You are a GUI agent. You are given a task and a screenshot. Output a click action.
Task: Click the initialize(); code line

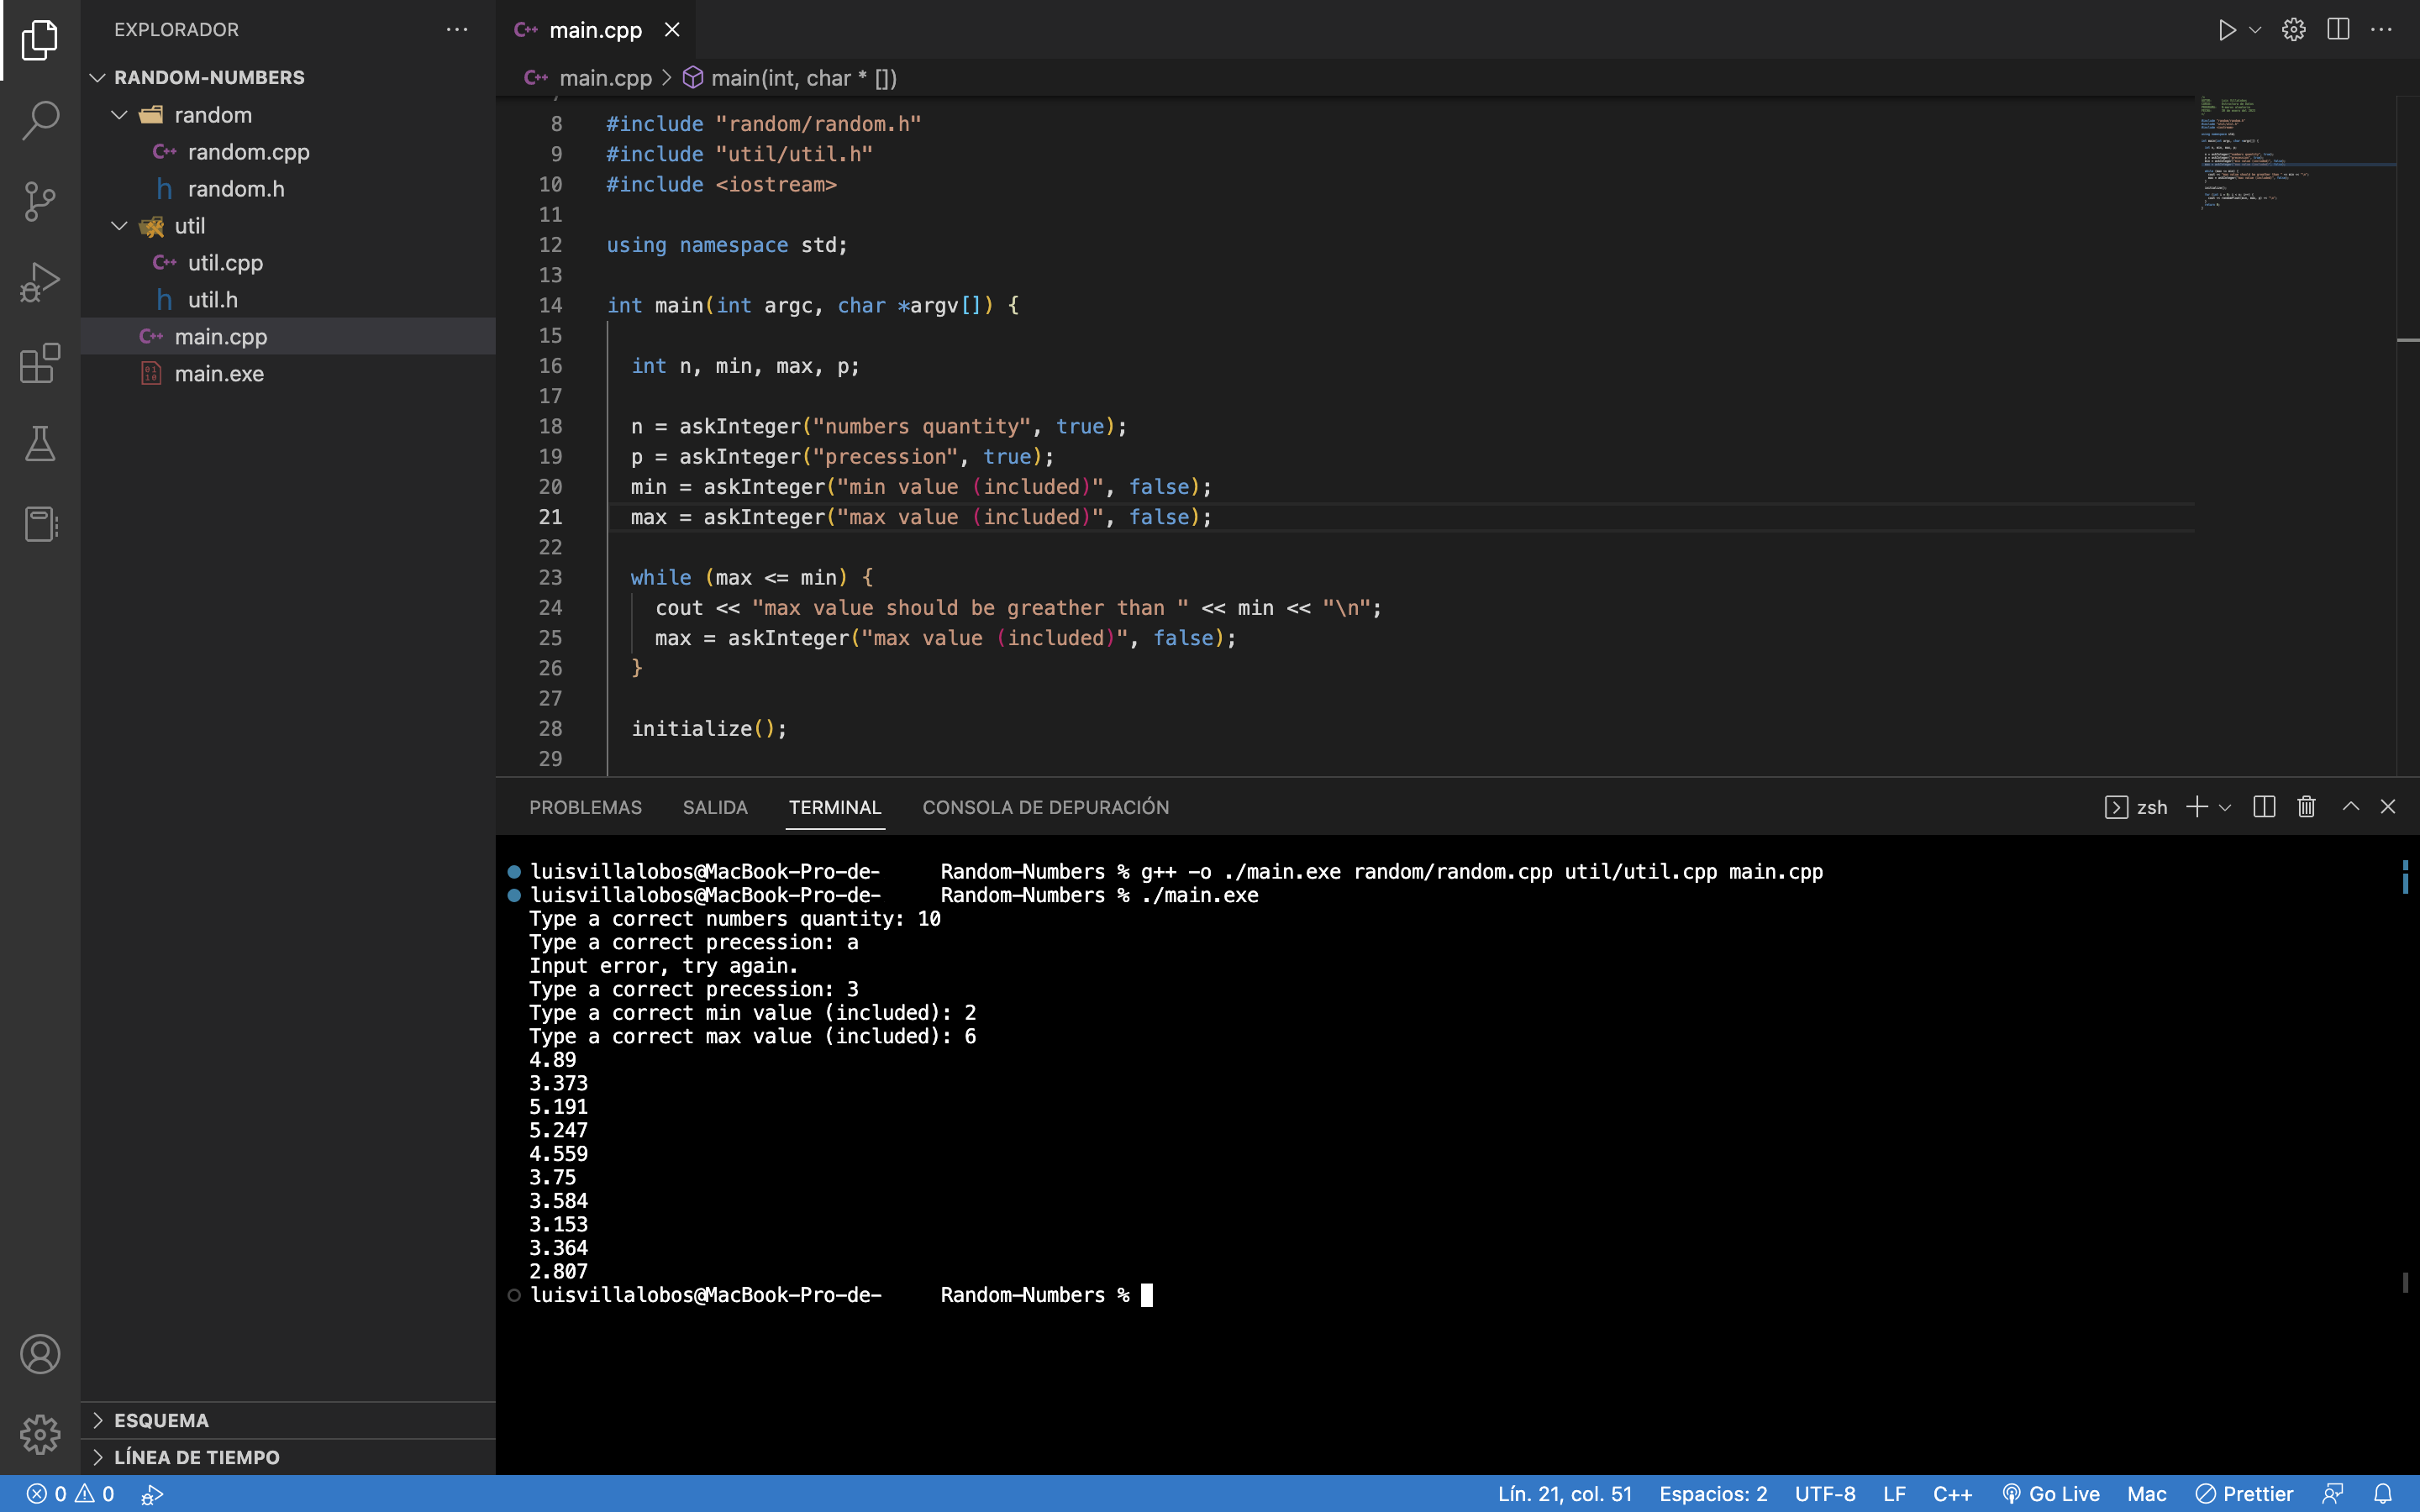(709, 729)
